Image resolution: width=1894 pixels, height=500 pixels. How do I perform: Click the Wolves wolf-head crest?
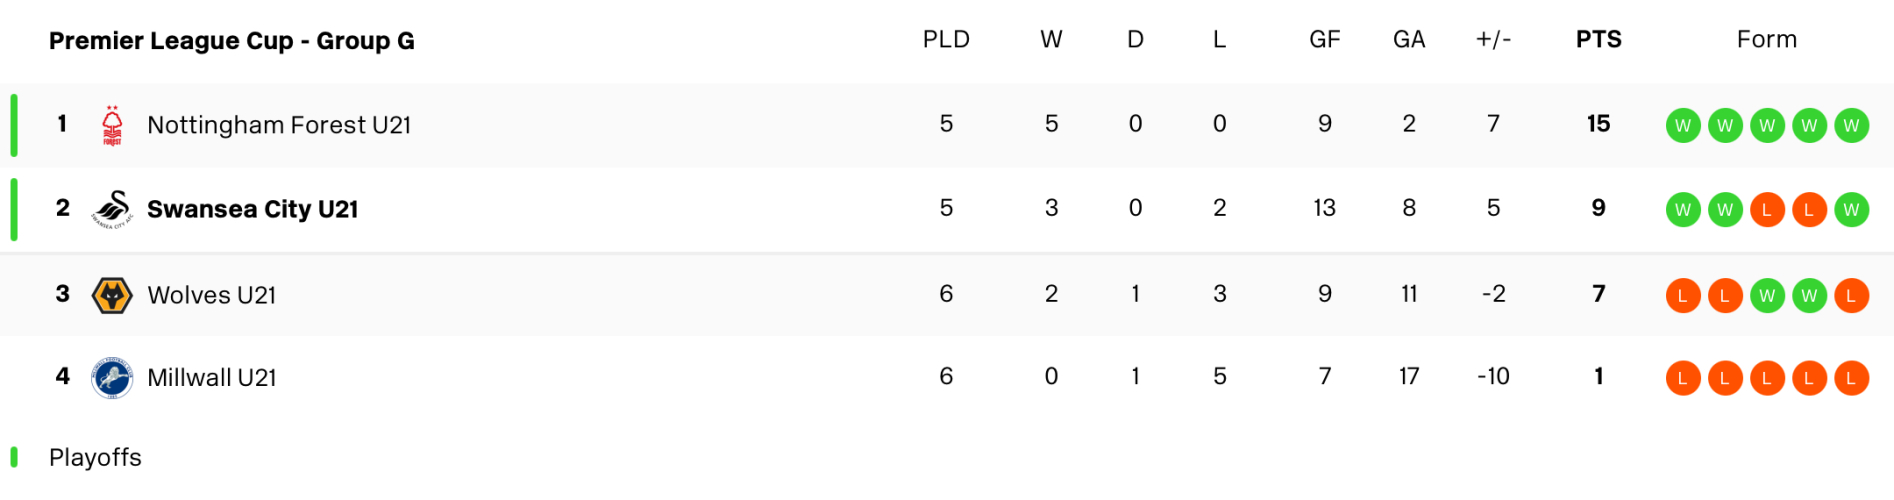click(x=112, y=295)
